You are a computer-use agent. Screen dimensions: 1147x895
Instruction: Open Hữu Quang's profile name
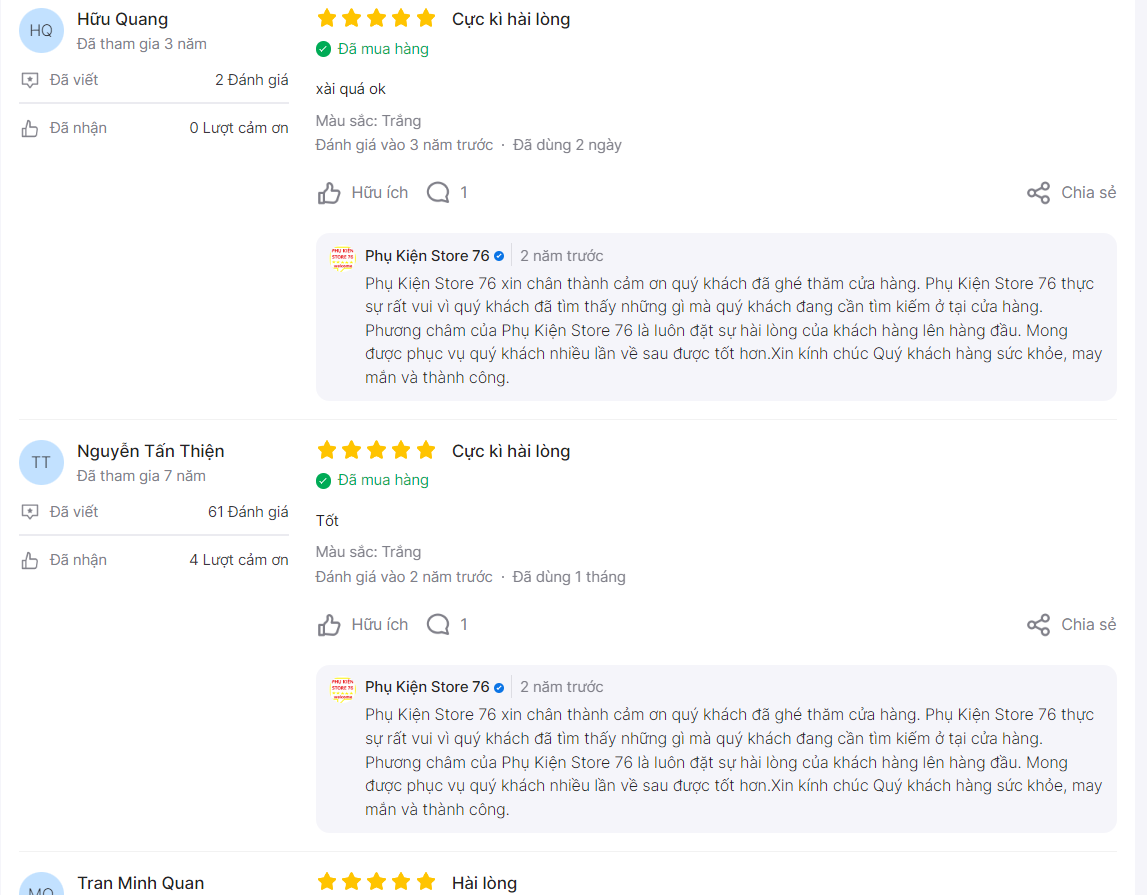click(x=122, y=20)
